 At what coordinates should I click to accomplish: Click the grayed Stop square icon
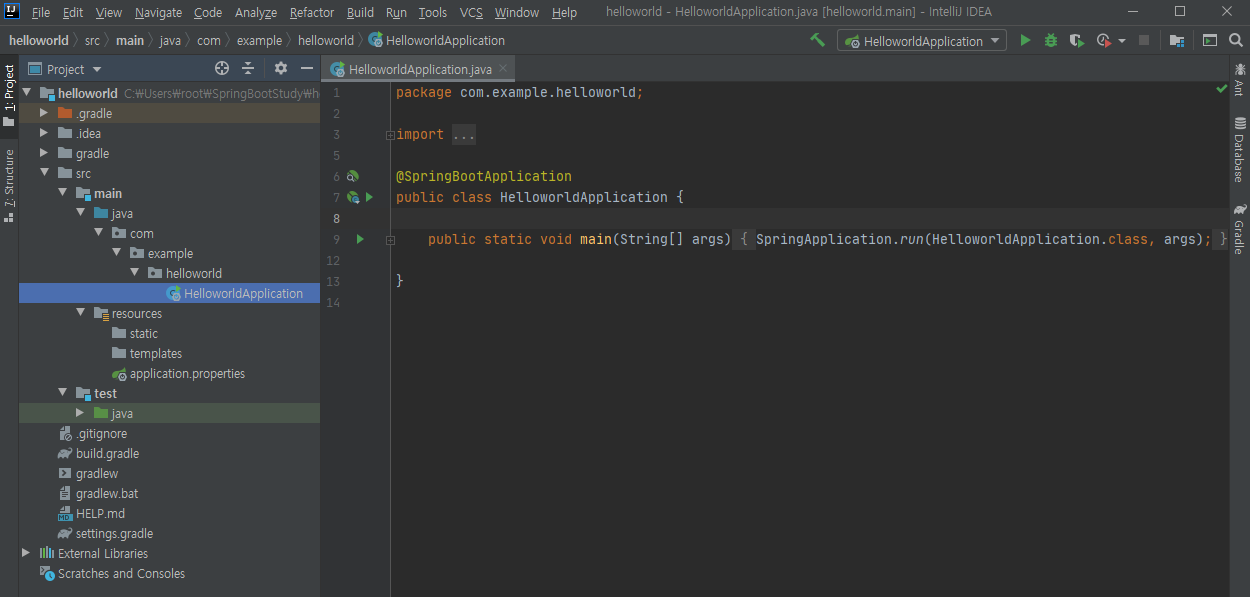1144,40
